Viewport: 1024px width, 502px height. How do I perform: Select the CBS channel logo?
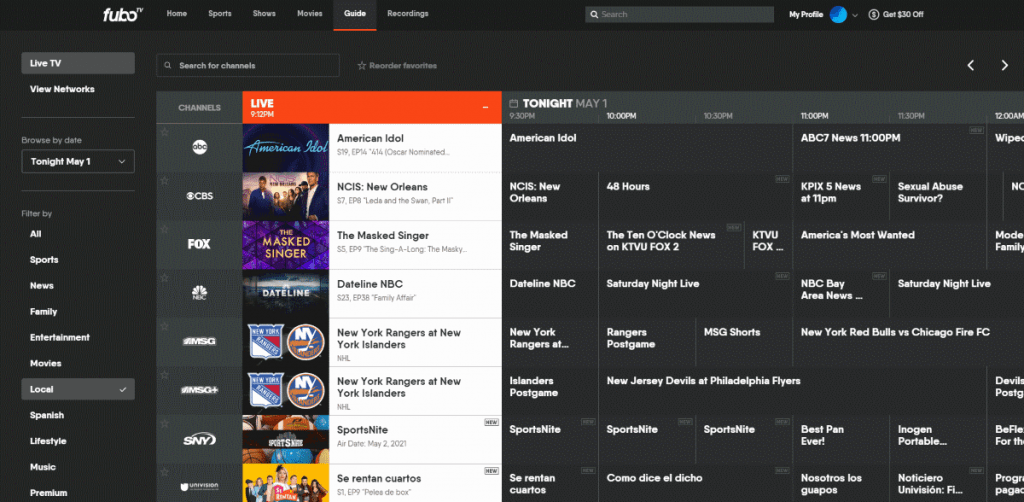199,196
